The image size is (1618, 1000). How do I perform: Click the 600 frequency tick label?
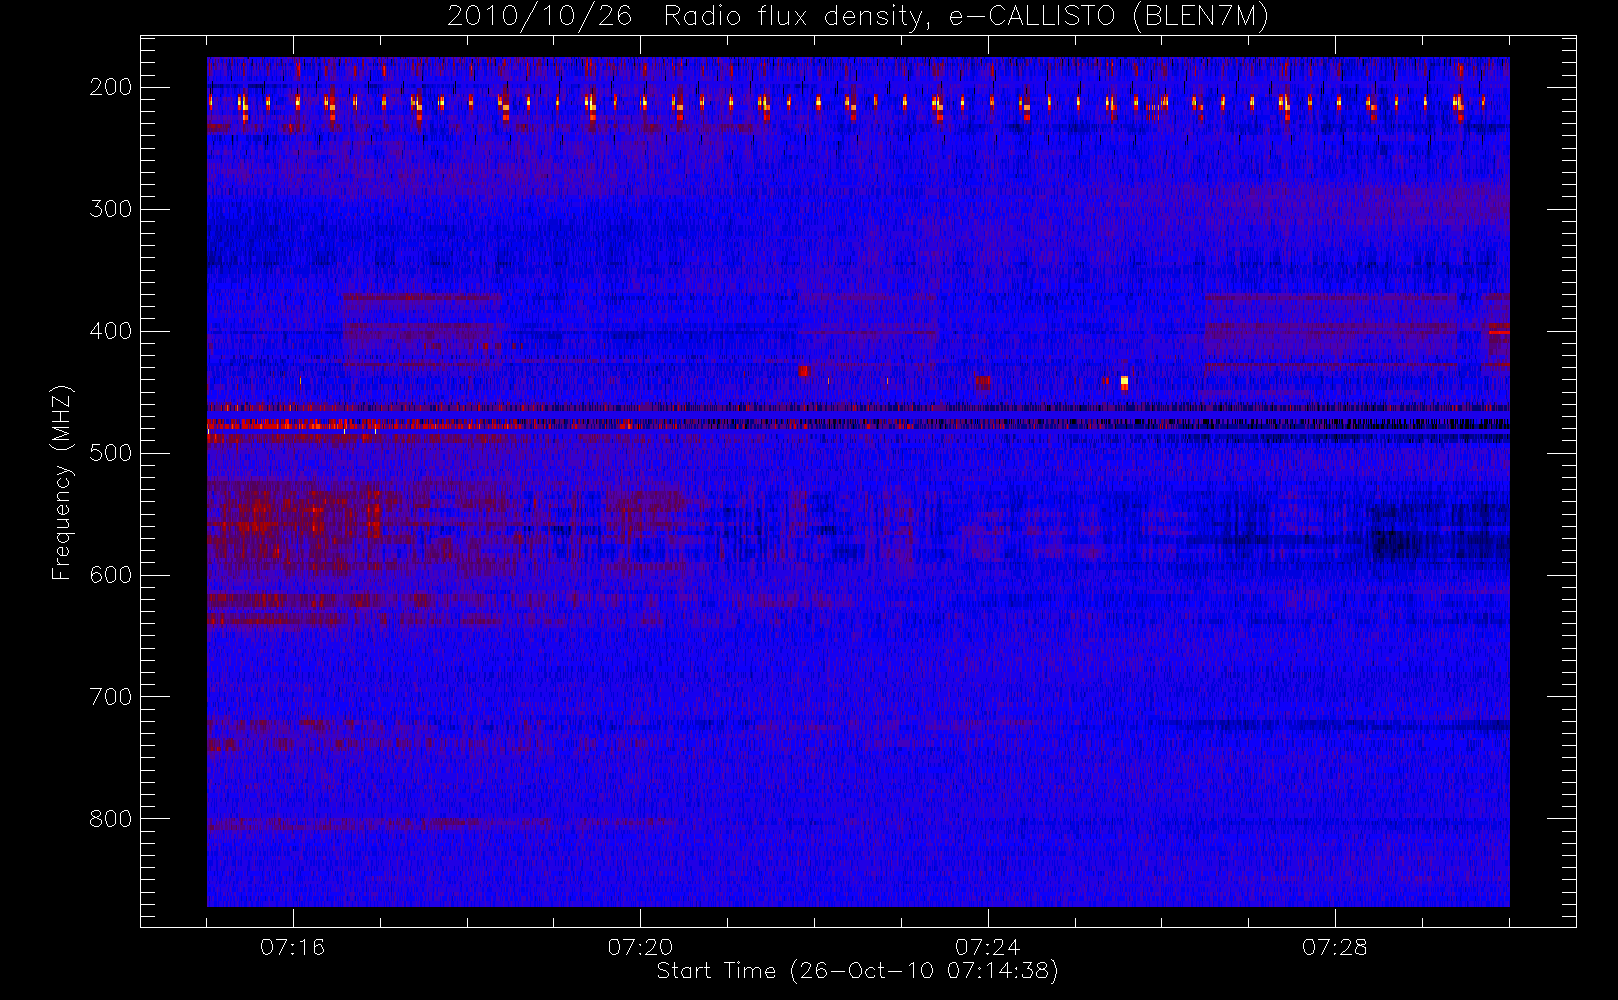click(110, 575)
